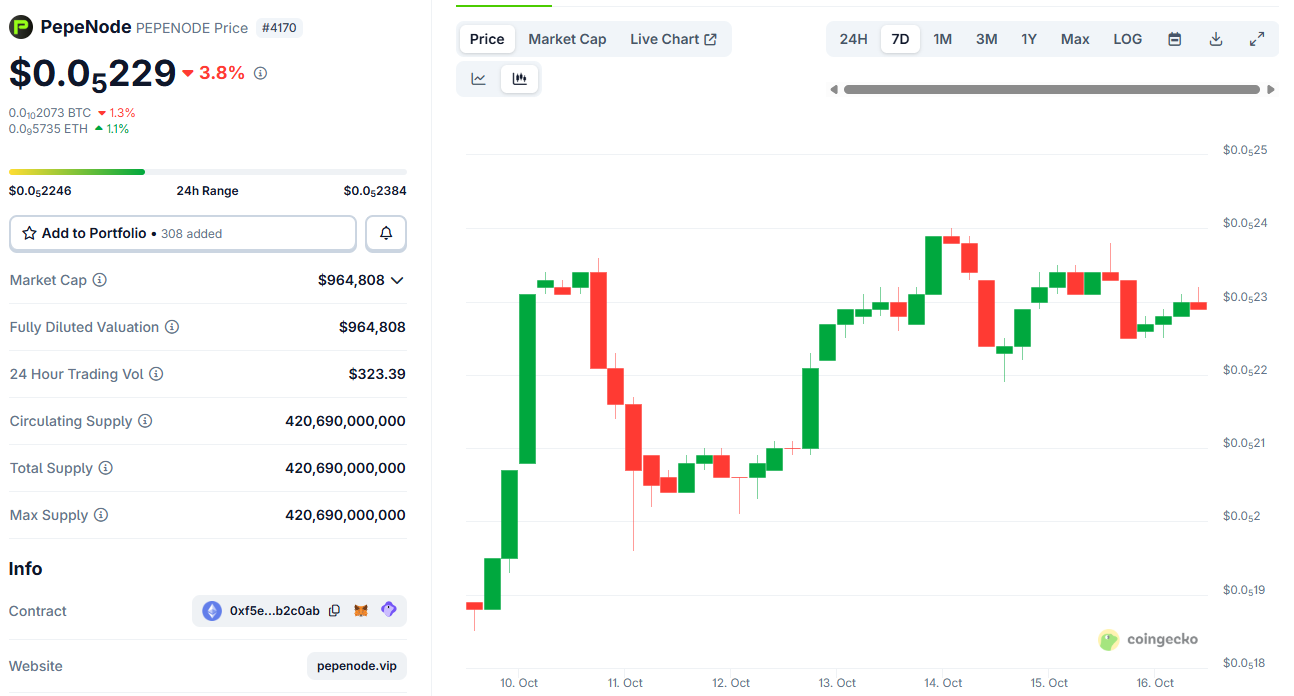Screen dimensions: 1294x696
Task: Expand chart to fullscreen view
Action: coord(1256,38)
